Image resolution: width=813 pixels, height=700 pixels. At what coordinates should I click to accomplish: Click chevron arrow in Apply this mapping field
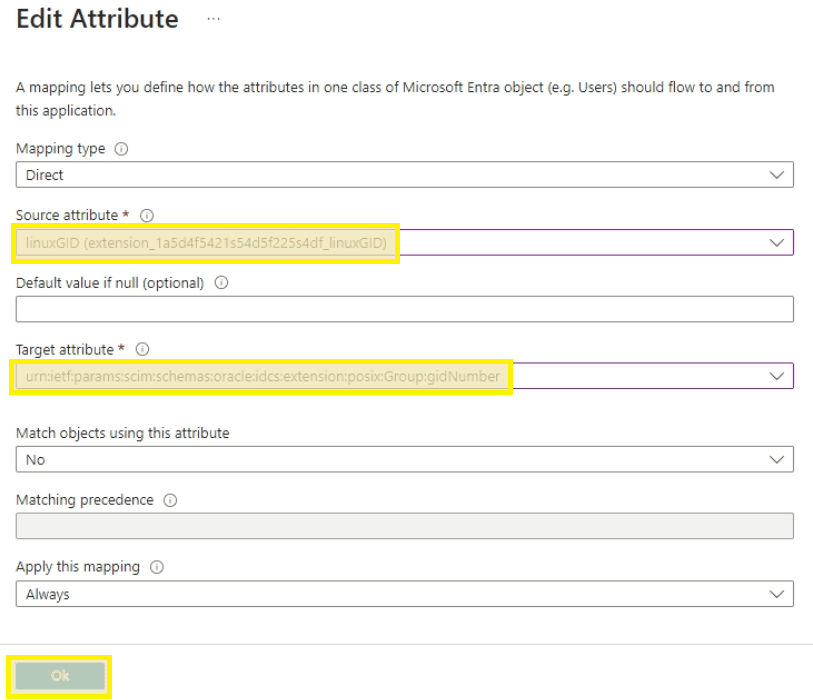(x=776, y=594)
